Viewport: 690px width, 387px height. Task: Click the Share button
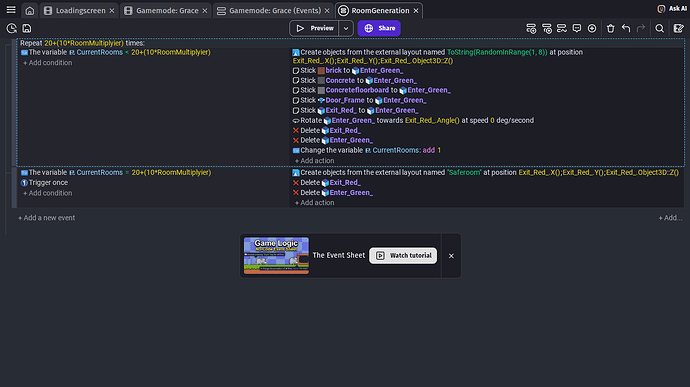(x=379, y=28)
